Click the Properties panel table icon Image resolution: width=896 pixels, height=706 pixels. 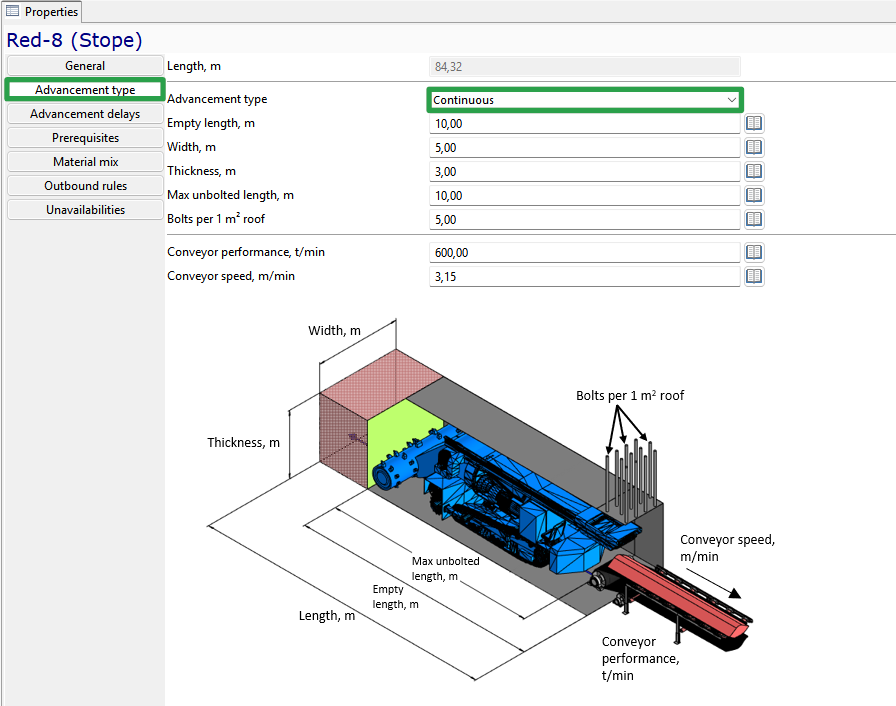pos(12,11)
